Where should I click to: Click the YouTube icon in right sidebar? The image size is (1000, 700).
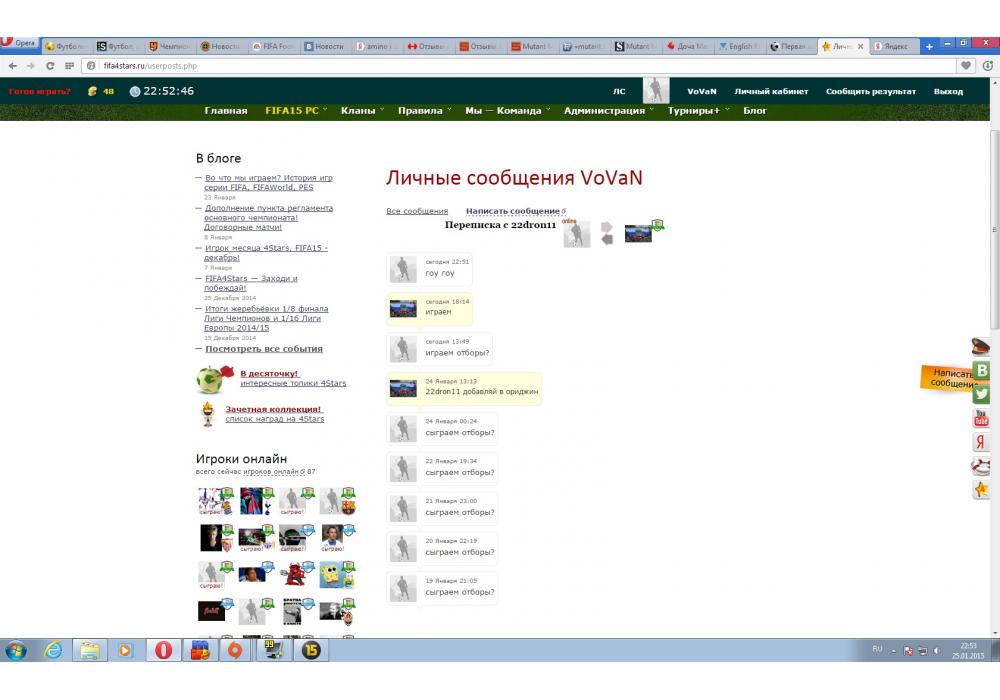(981, 418)
